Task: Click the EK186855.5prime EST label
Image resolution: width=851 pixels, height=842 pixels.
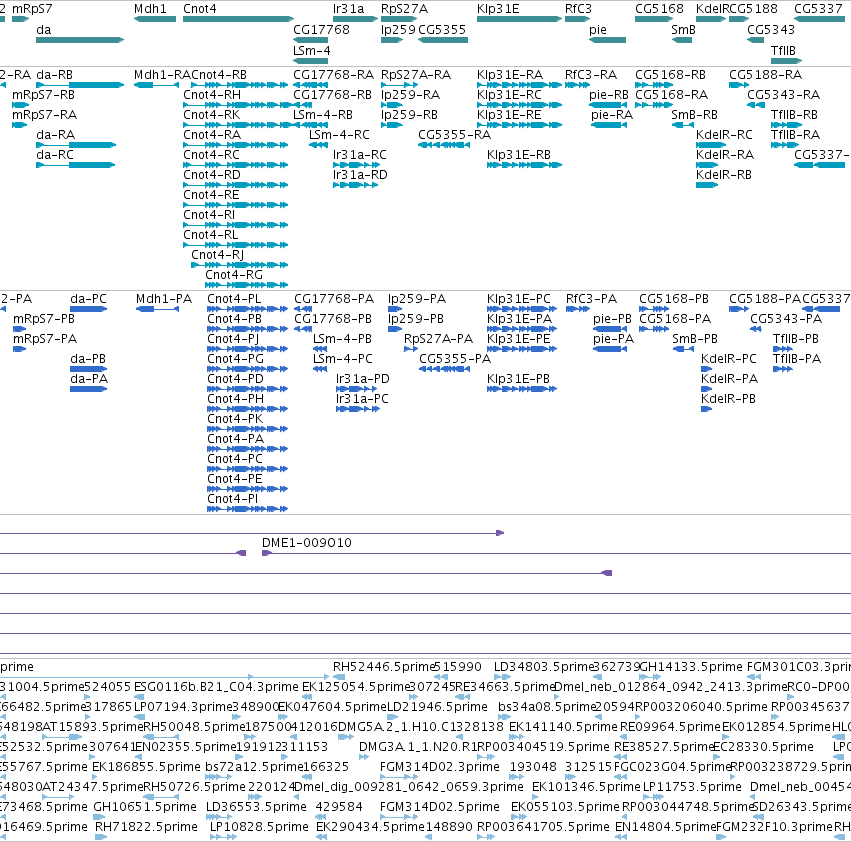Action: pyautogui.click(x=147, y=767)
